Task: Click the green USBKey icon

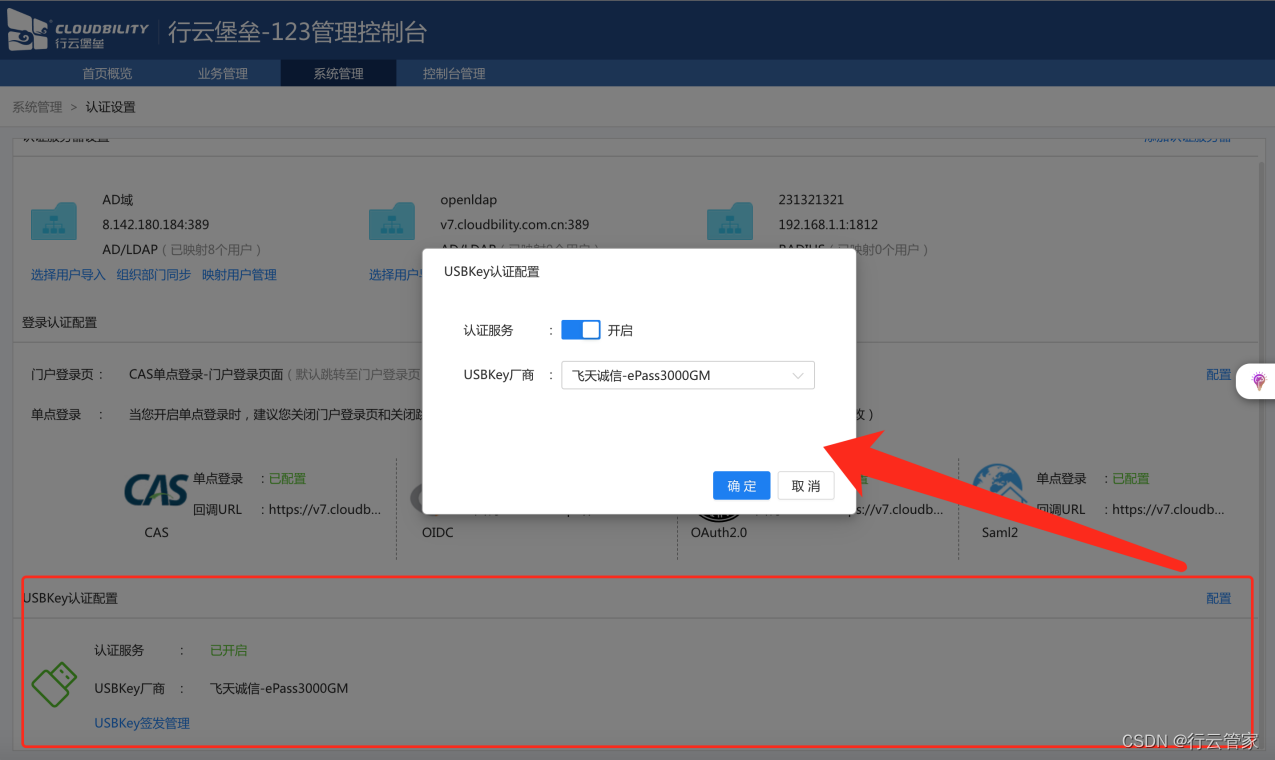Action: 54,685
